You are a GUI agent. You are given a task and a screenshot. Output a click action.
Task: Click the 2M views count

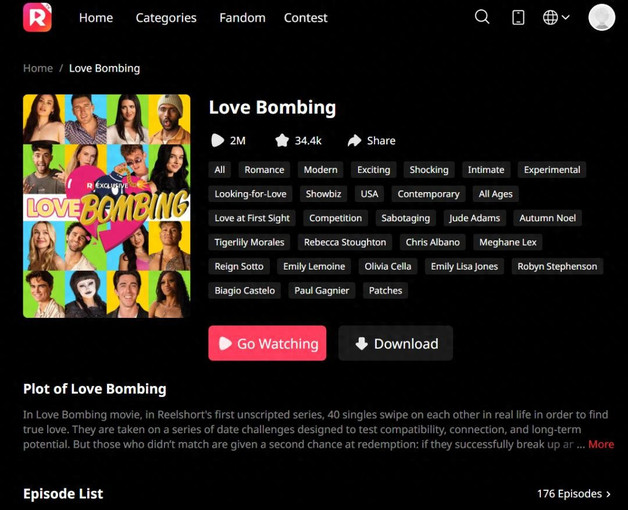[238, 141]
